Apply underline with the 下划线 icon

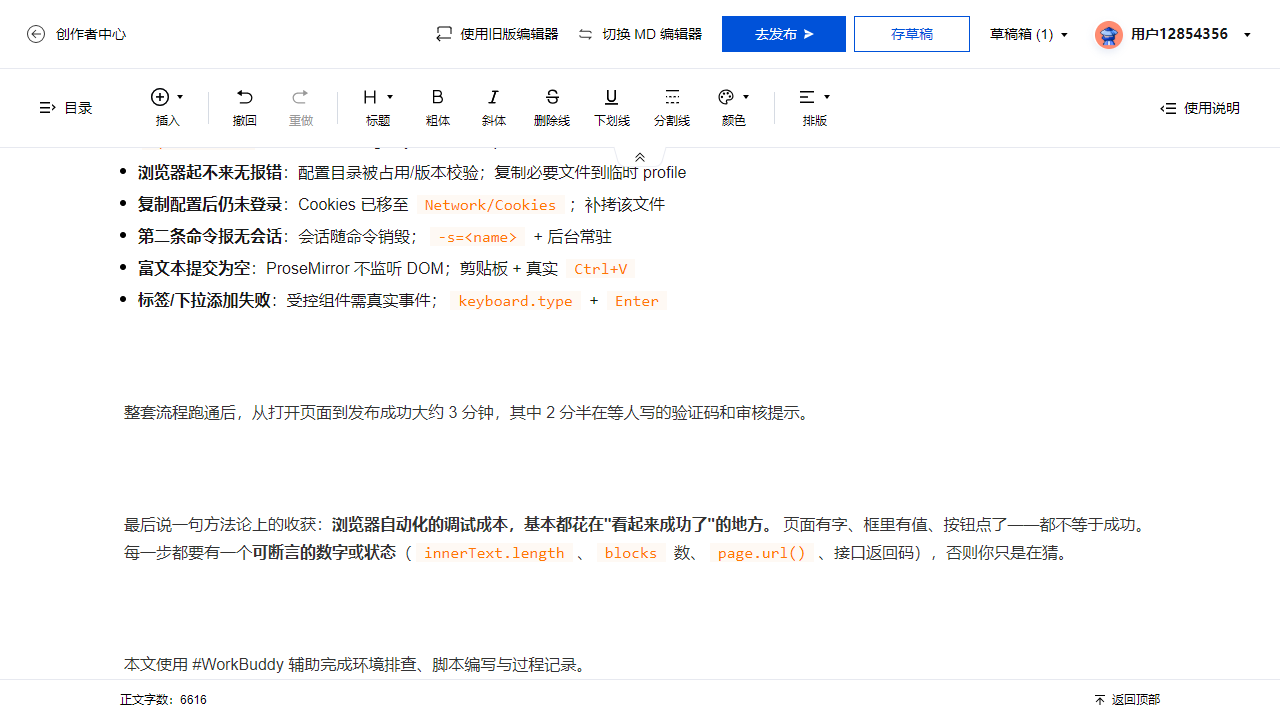coord(611,97)
